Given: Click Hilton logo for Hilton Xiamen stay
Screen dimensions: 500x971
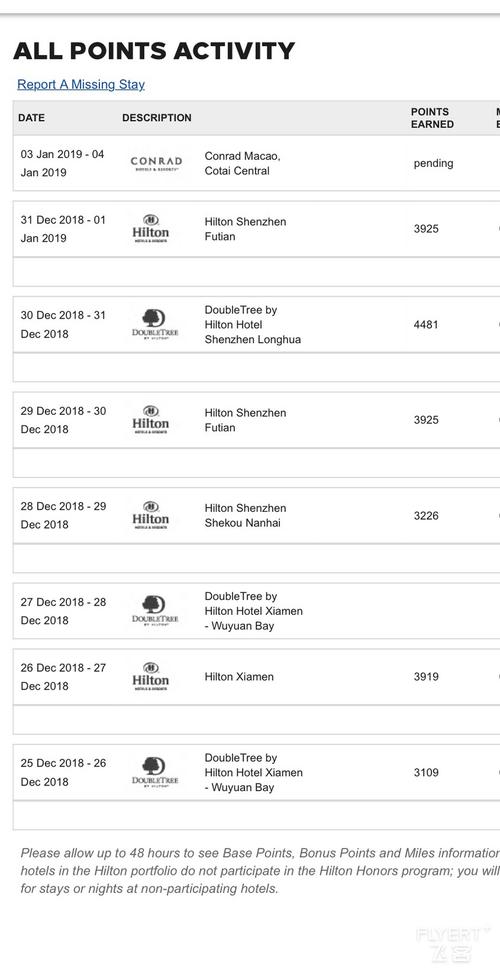Looking at the screenshot, I should [151, 677].
